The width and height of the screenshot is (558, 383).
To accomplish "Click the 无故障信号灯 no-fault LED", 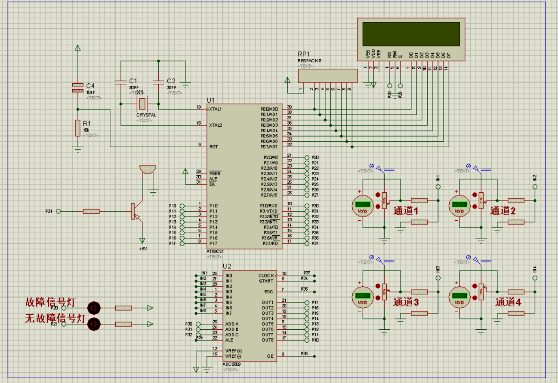I will coord(94,324).
